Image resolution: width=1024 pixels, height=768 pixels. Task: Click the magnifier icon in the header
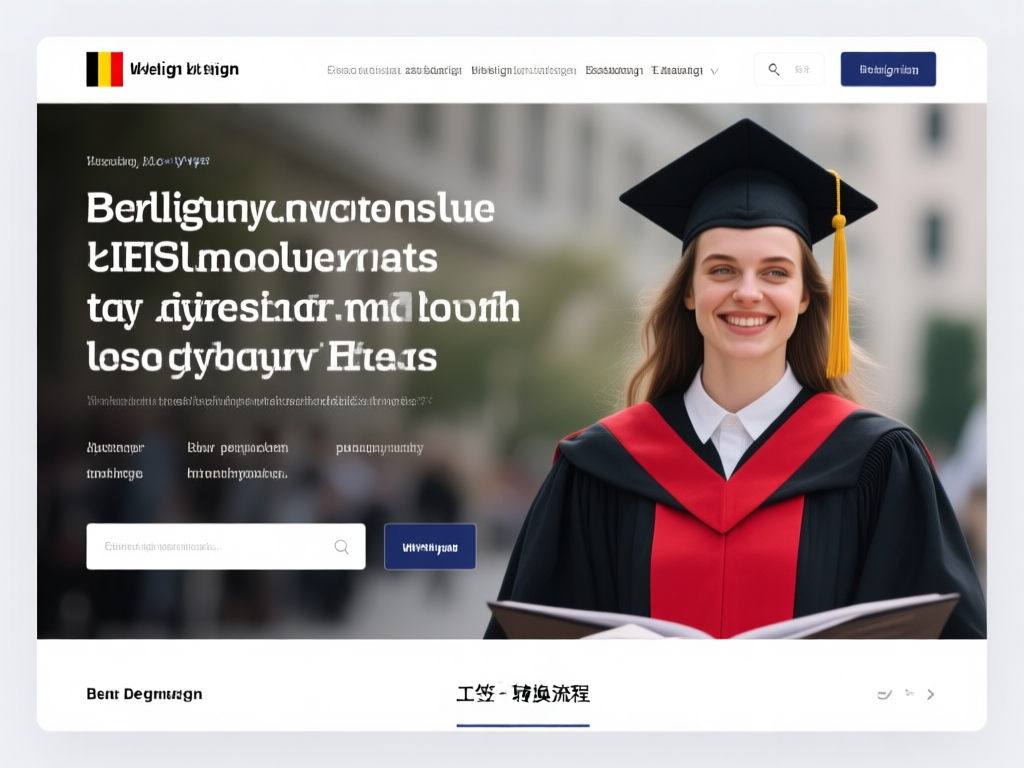pyautogui.click(x=774, y=69)
